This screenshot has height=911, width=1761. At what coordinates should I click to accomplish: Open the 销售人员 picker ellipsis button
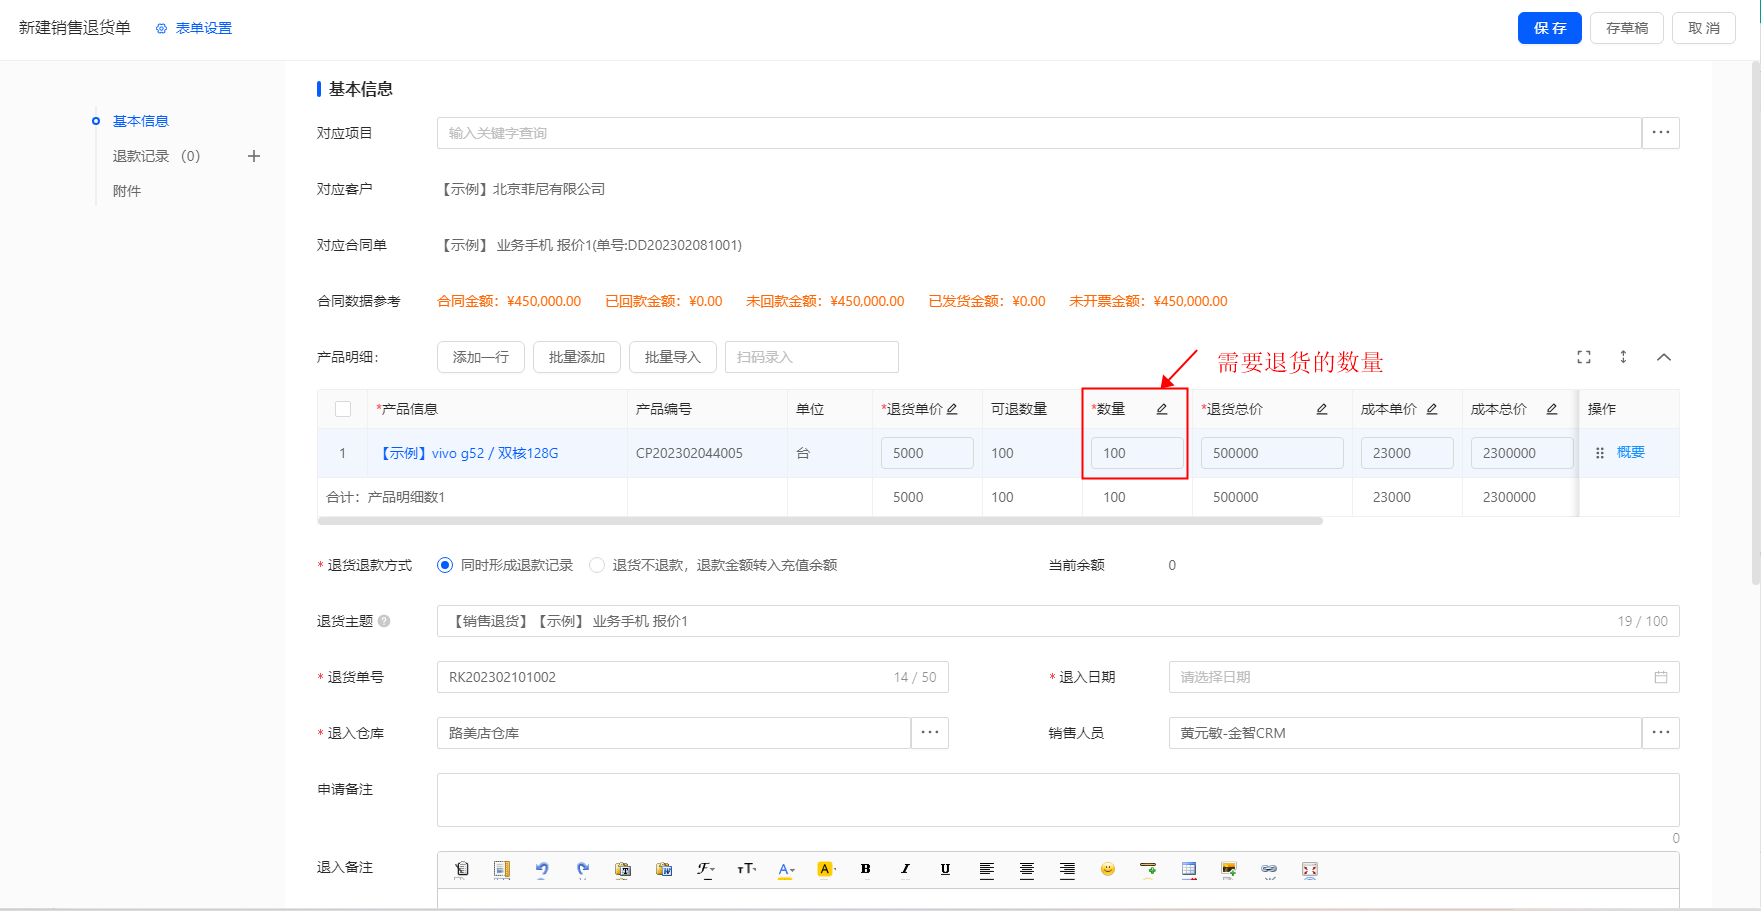(1661, 733)
